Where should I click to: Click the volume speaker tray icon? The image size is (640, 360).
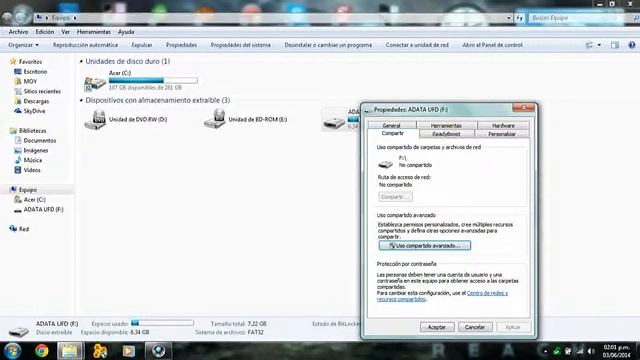pos(591,351)
